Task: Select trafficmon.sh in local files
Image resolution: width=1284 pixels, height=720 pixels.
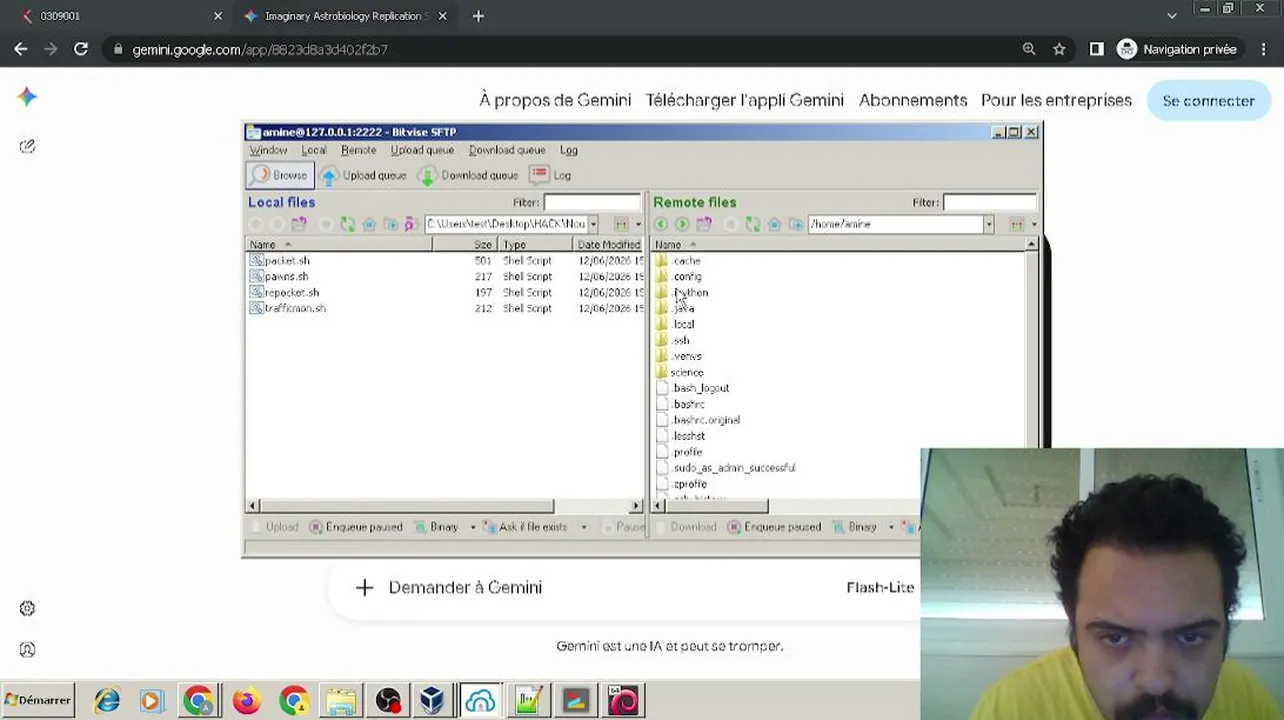Action: (x=288, y=308)
